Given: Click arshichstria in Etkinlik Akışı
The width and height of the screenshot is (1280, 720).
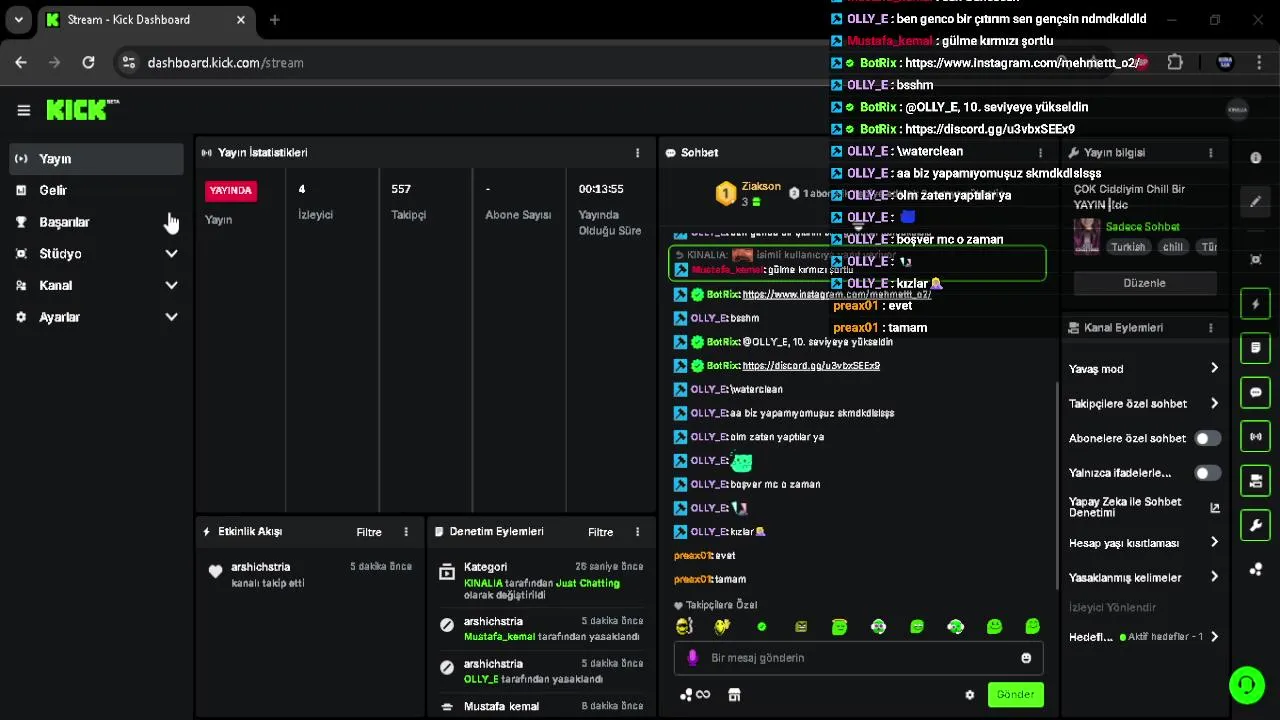Looking at the screenshot, I should pos(260,567).
